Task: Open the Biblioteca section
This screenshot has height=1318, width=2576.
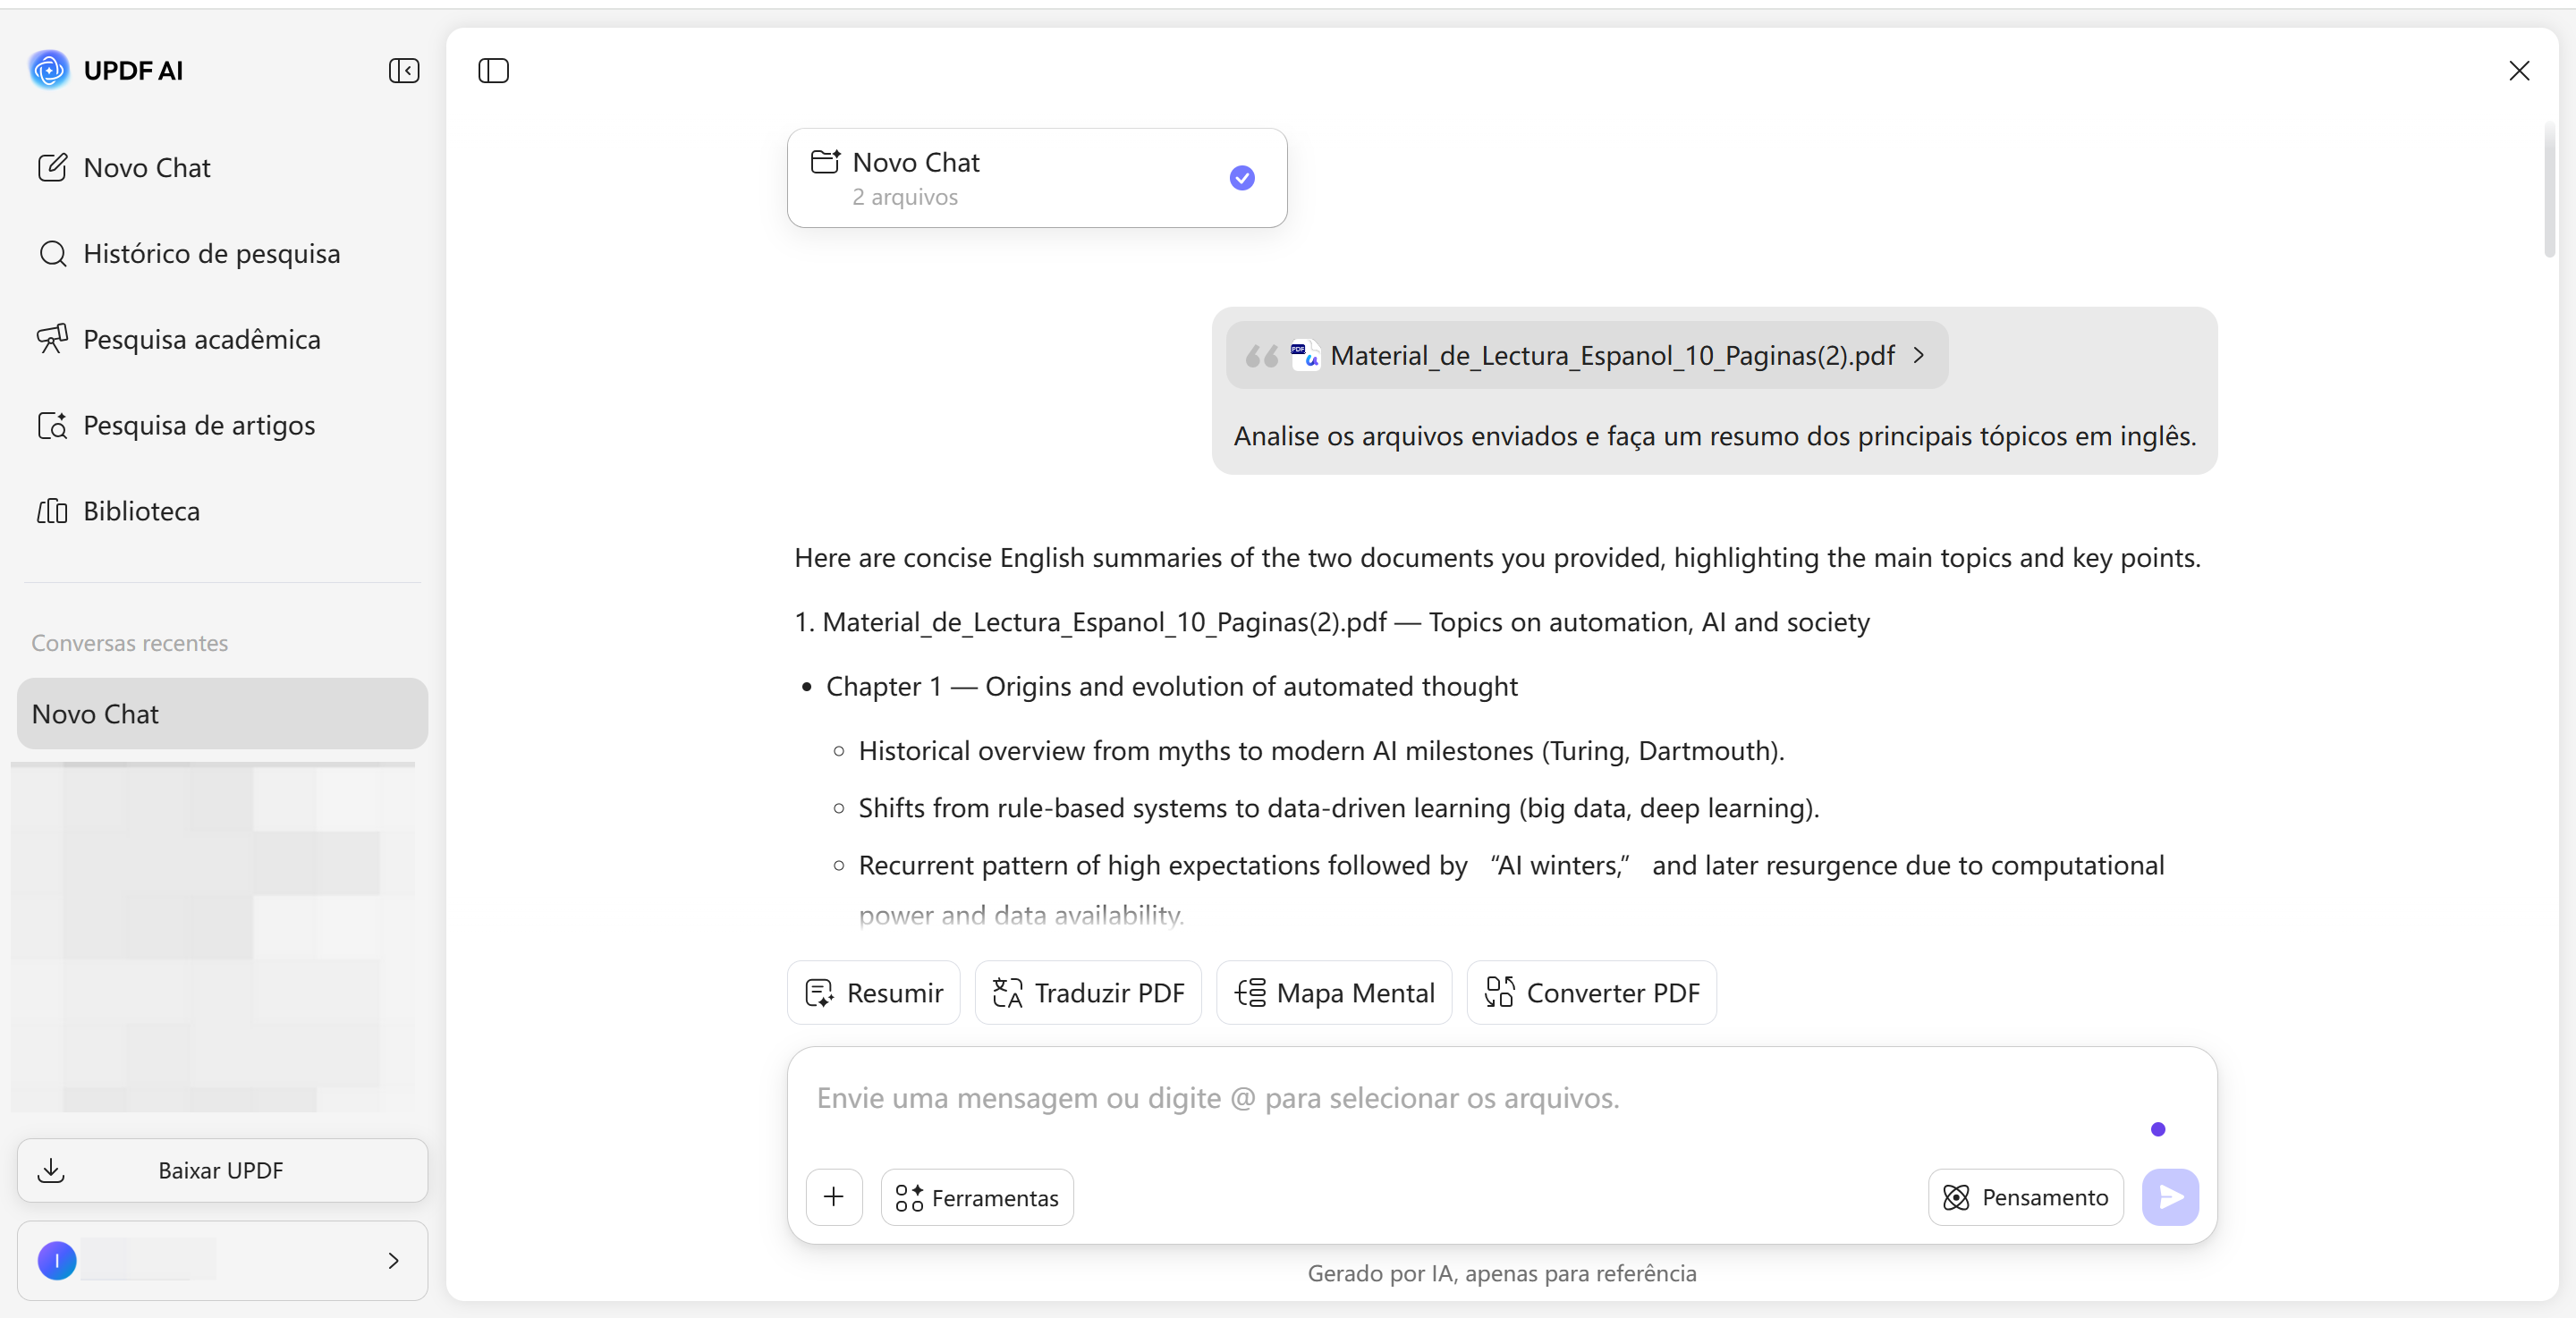Action: pyautogui.click(x=119, y=511)
